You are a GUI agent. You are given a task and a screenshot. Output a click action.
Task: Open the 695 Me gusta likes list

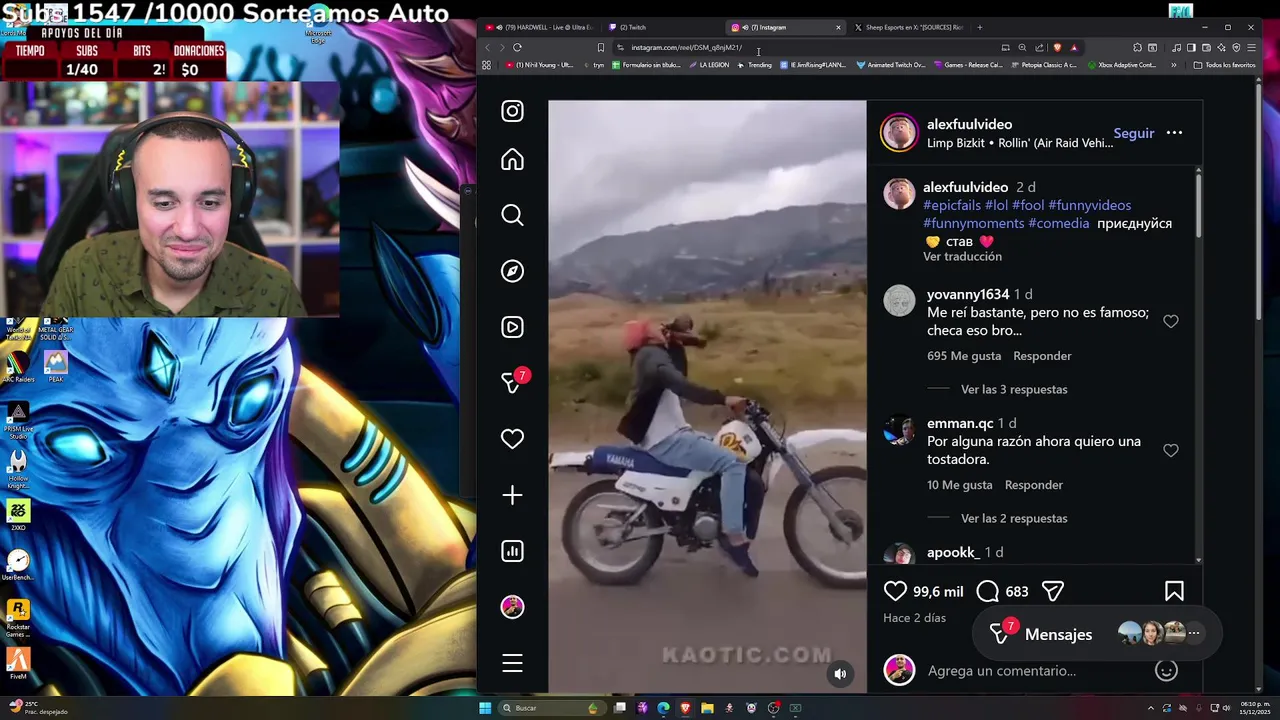(964, 356)
